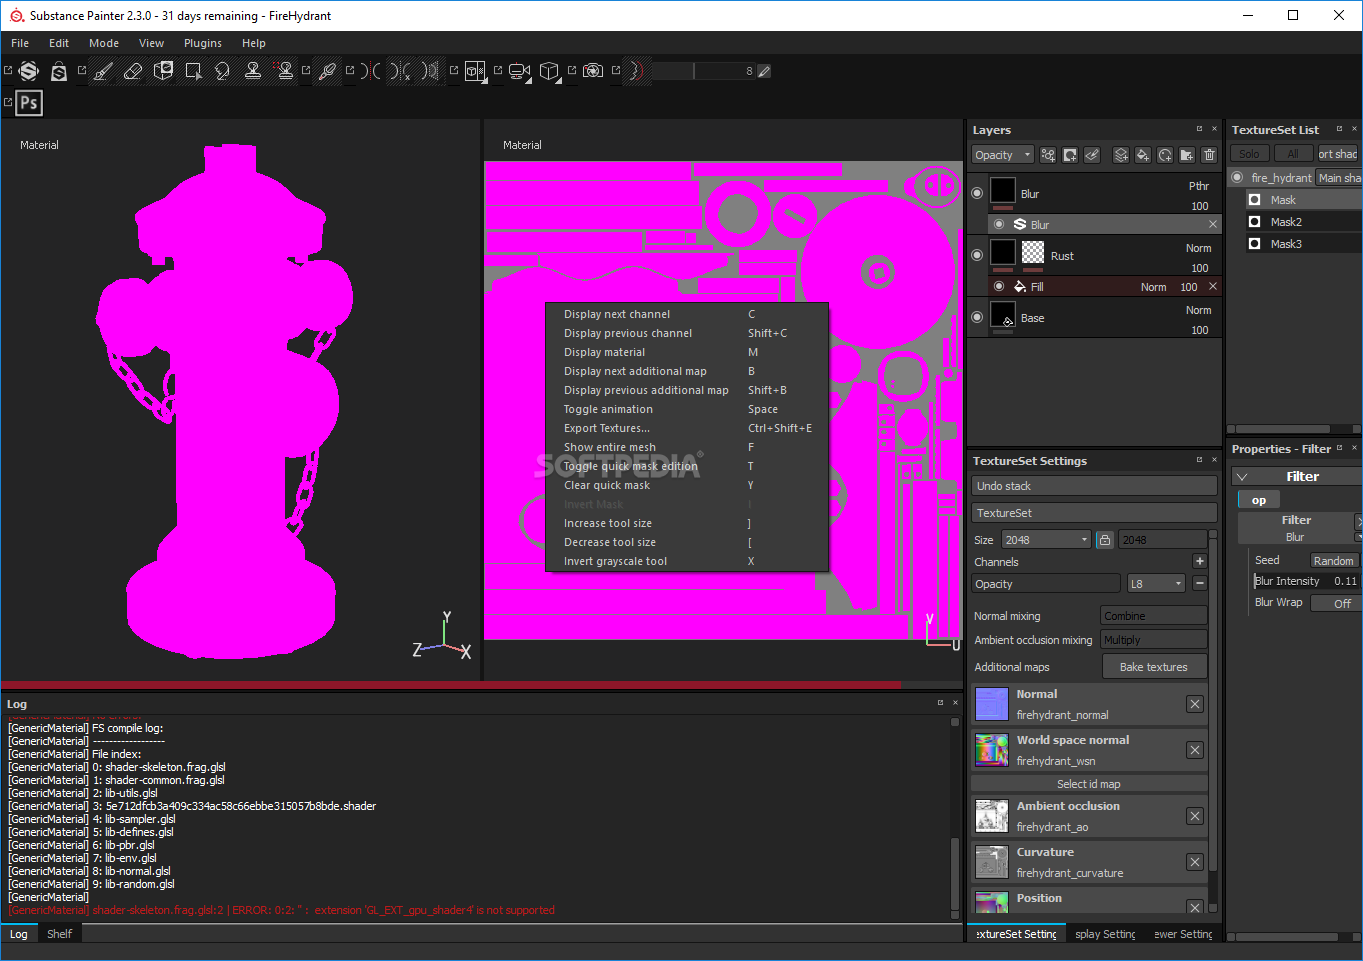Open the Normal mixing Combine dropdown
Screen dimensions: 1363x961
click(1154, 616)
